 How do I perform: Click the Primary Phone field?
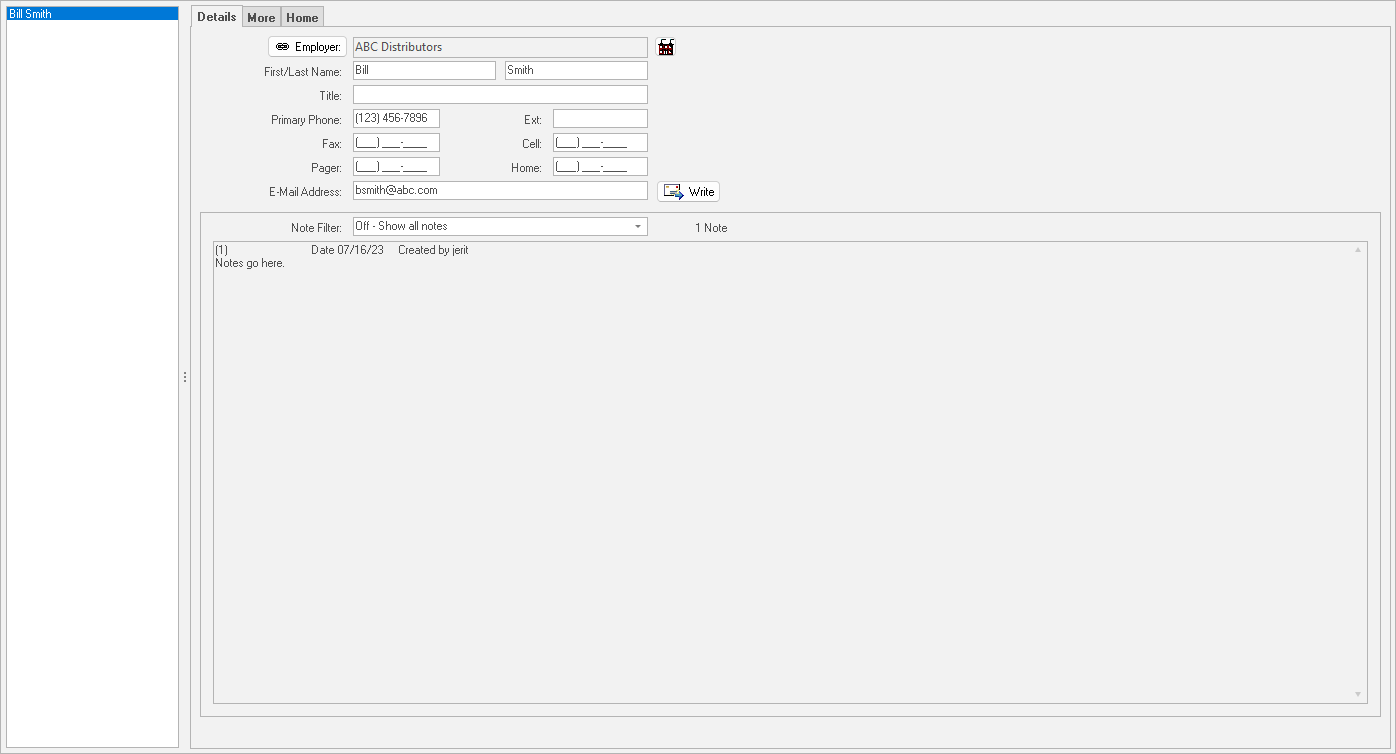tap(396, 119)
